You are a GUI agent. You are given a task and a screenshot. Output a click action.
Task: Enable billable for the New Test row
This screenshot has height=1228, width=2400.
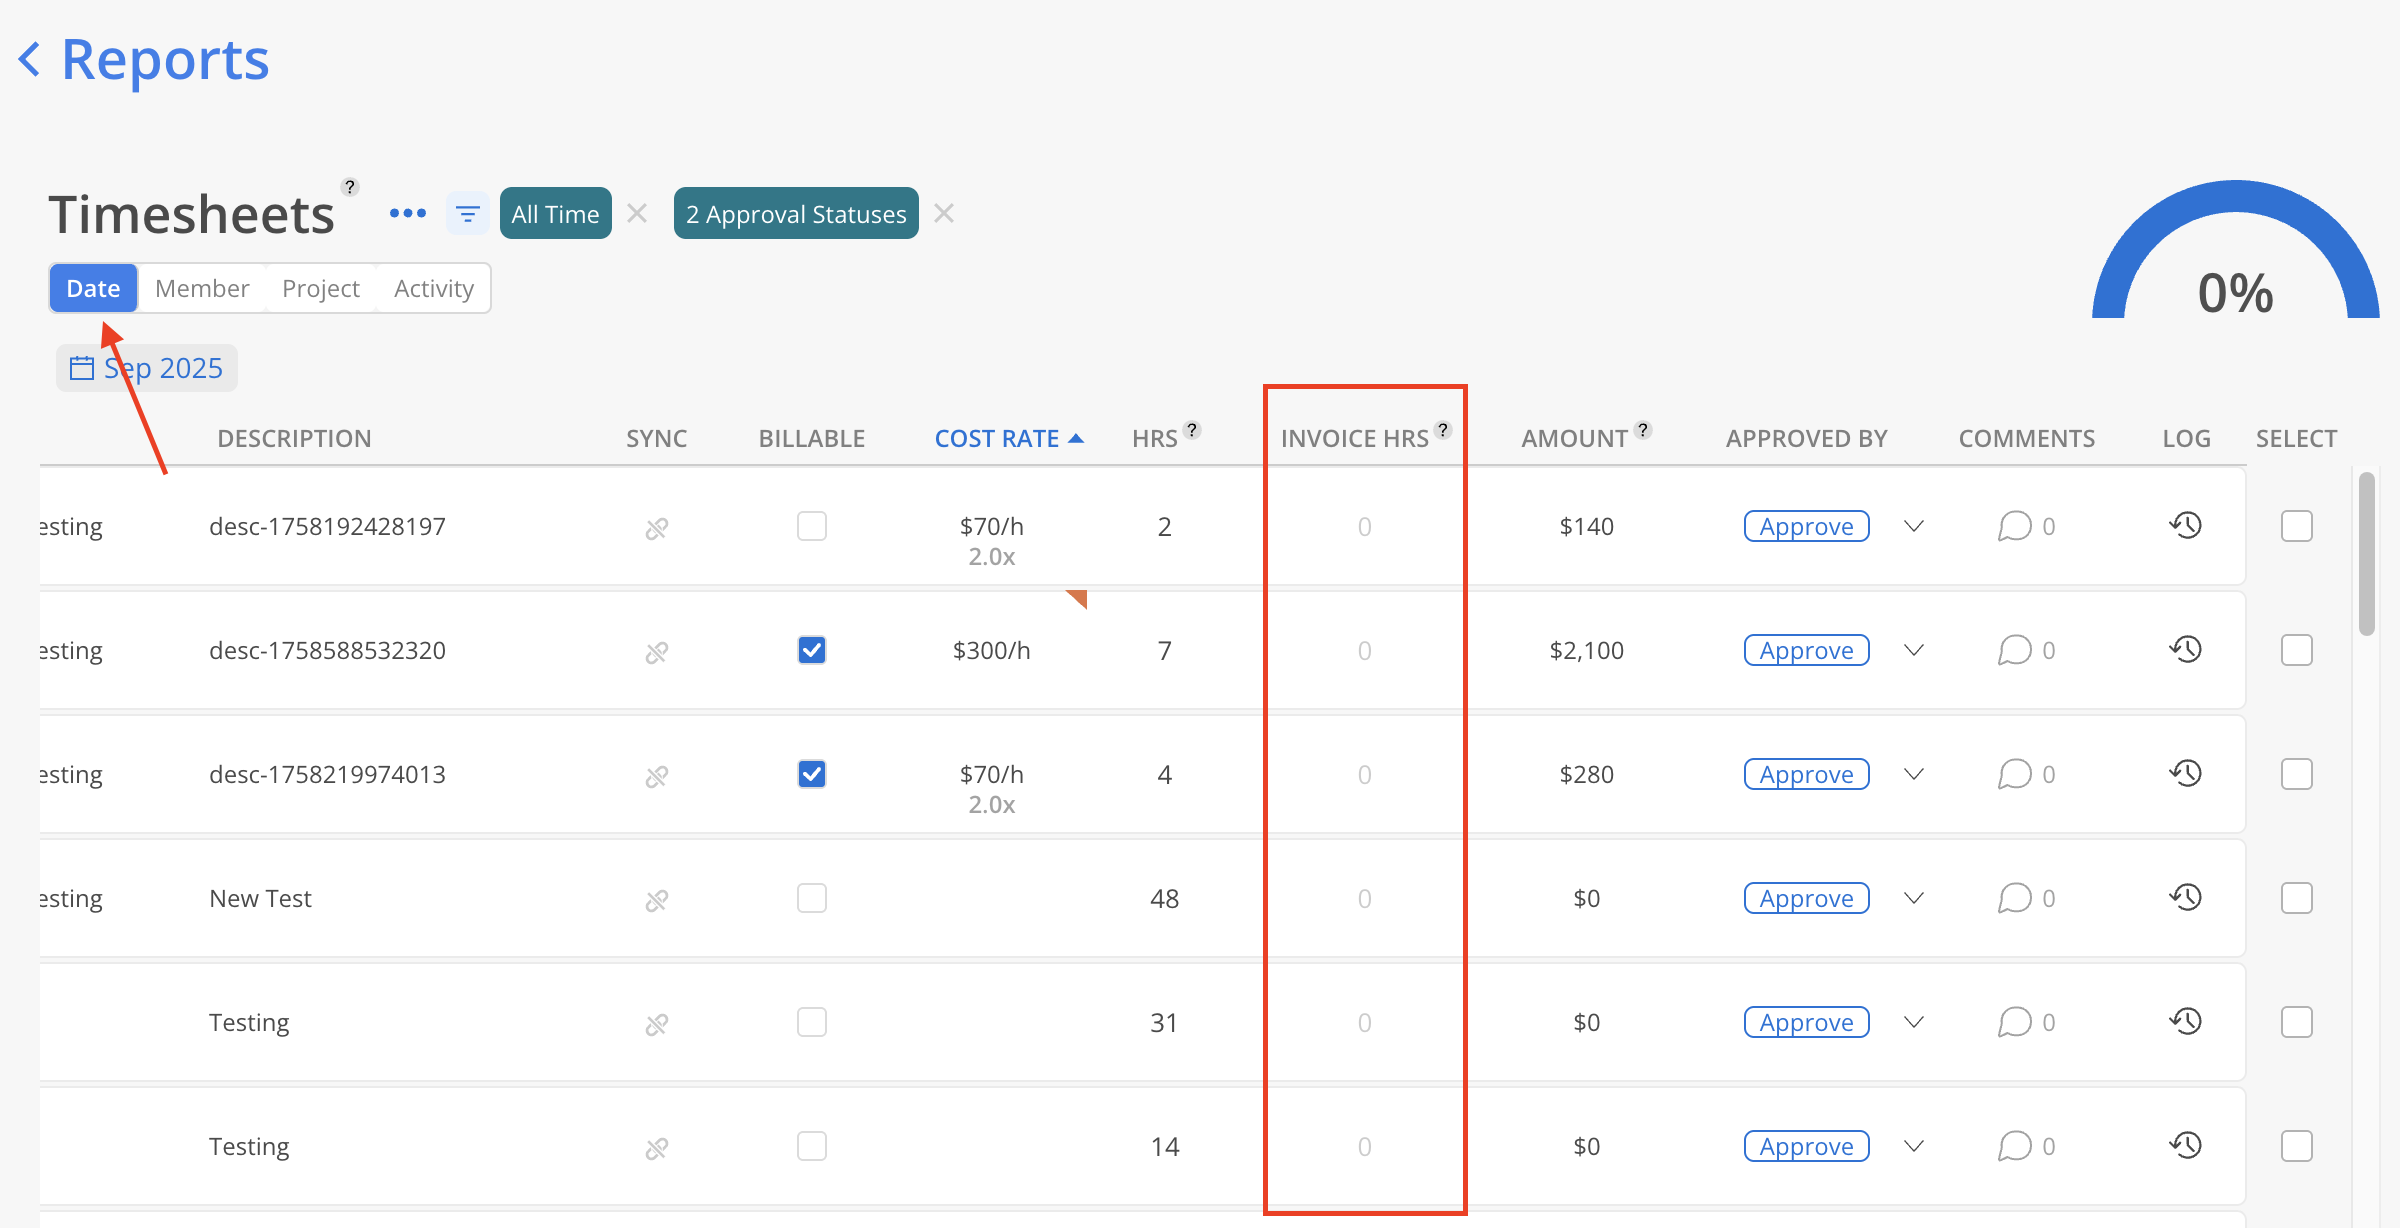[x=812, y=898]
